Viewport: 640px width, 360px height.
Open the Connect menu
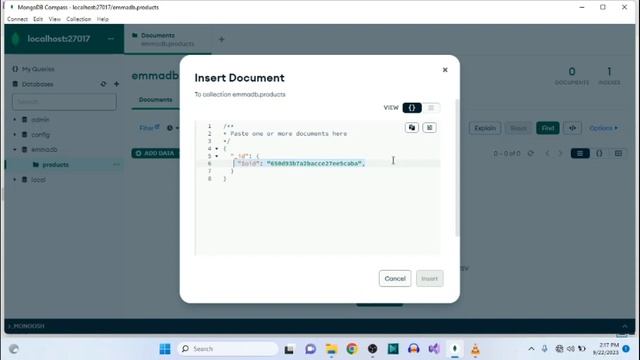17,19
